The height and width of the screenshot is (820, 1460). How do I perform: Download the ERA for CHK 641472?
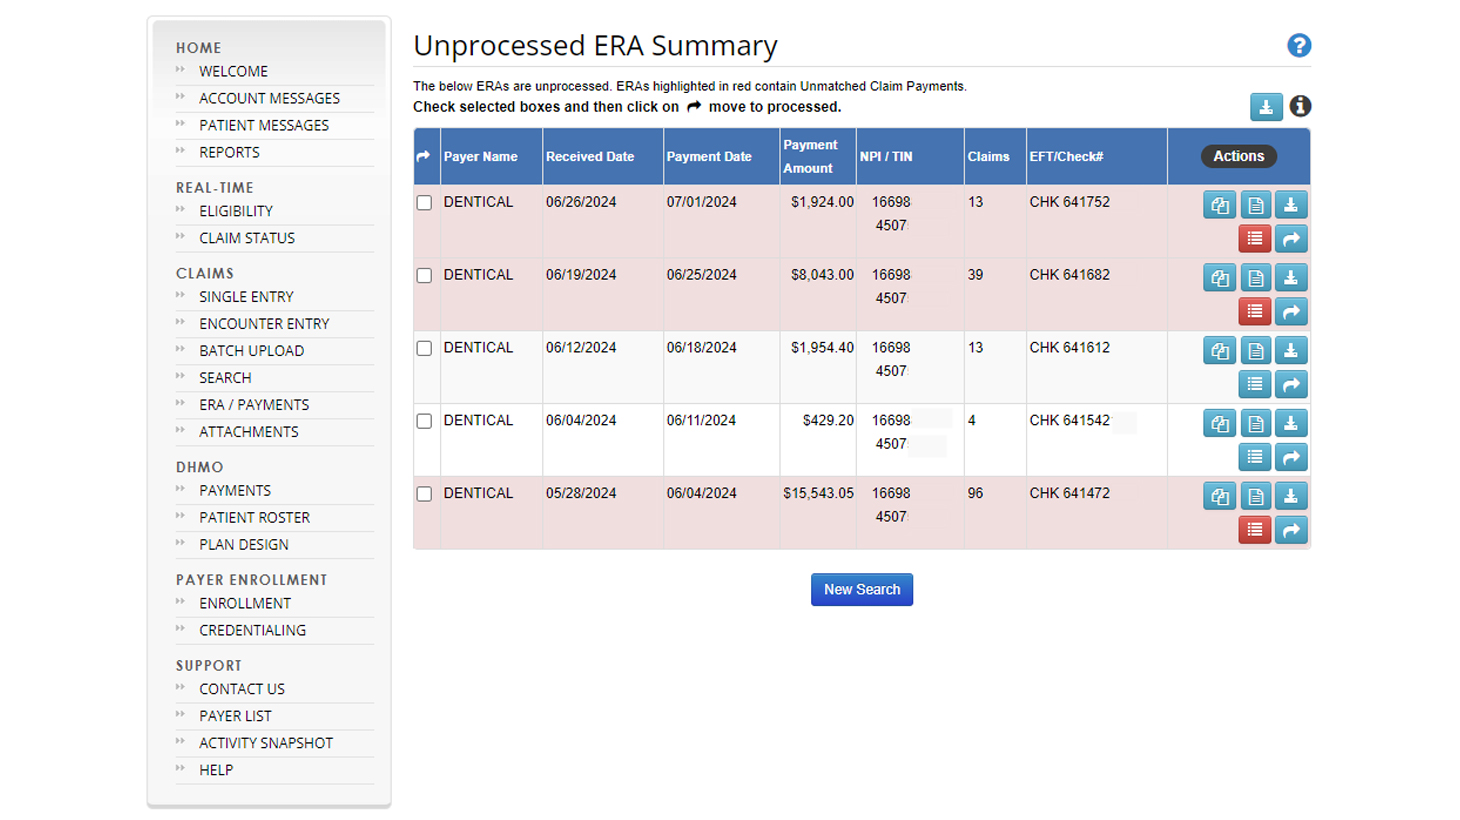pos(1291,496)
